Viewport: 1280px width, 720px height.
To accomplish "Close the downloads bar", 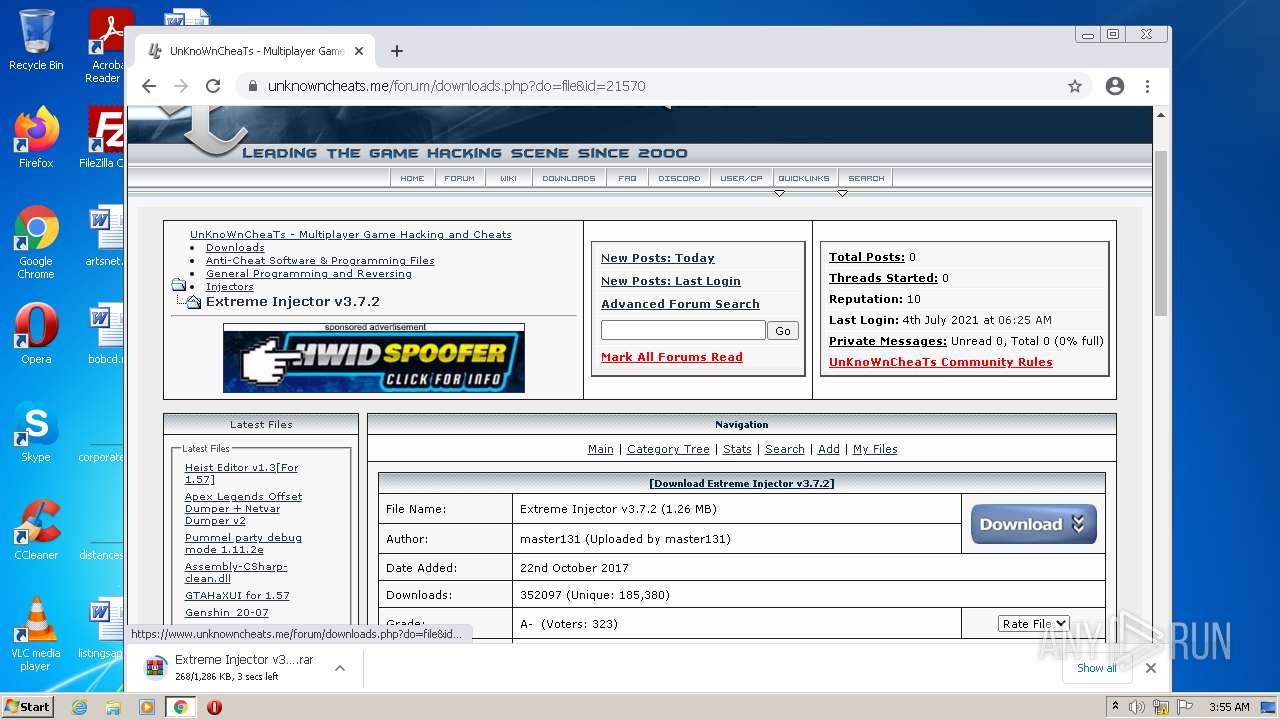I will tap(1151, 668).
